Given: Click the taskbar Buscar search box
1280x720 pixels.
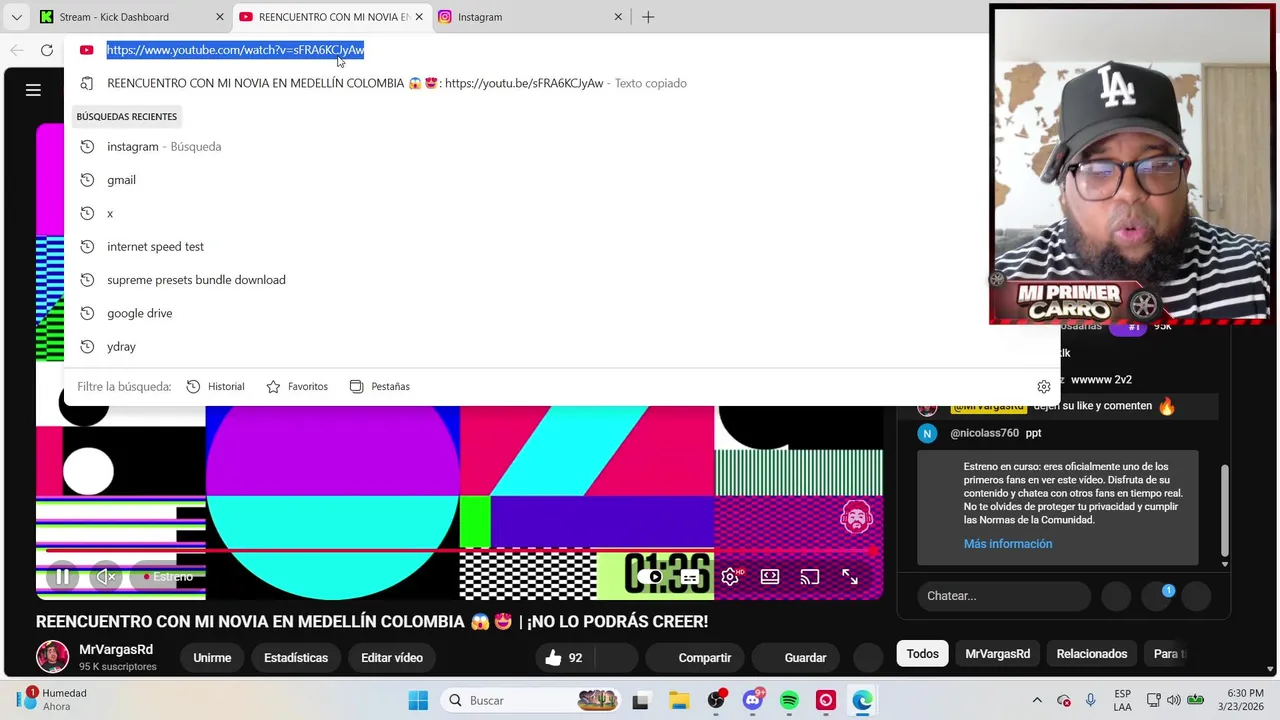Looking at the screenshot, I should pos(533,700).
